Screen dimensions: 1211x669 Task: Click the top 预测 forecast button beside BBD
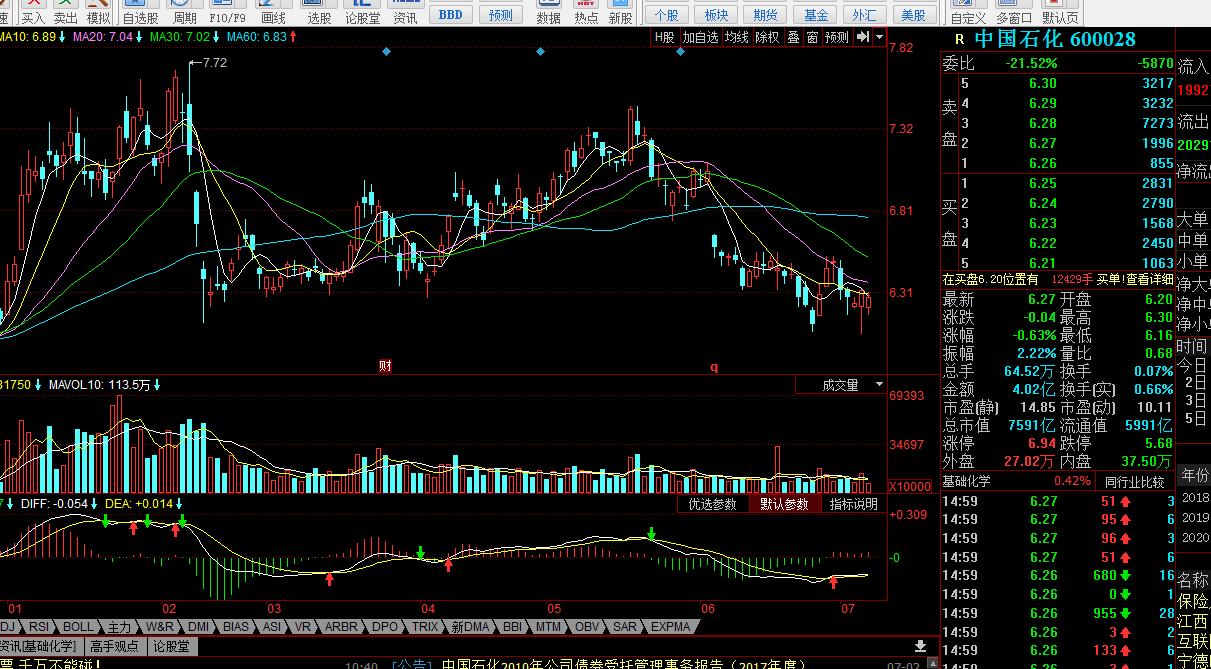tap(501, 14)
